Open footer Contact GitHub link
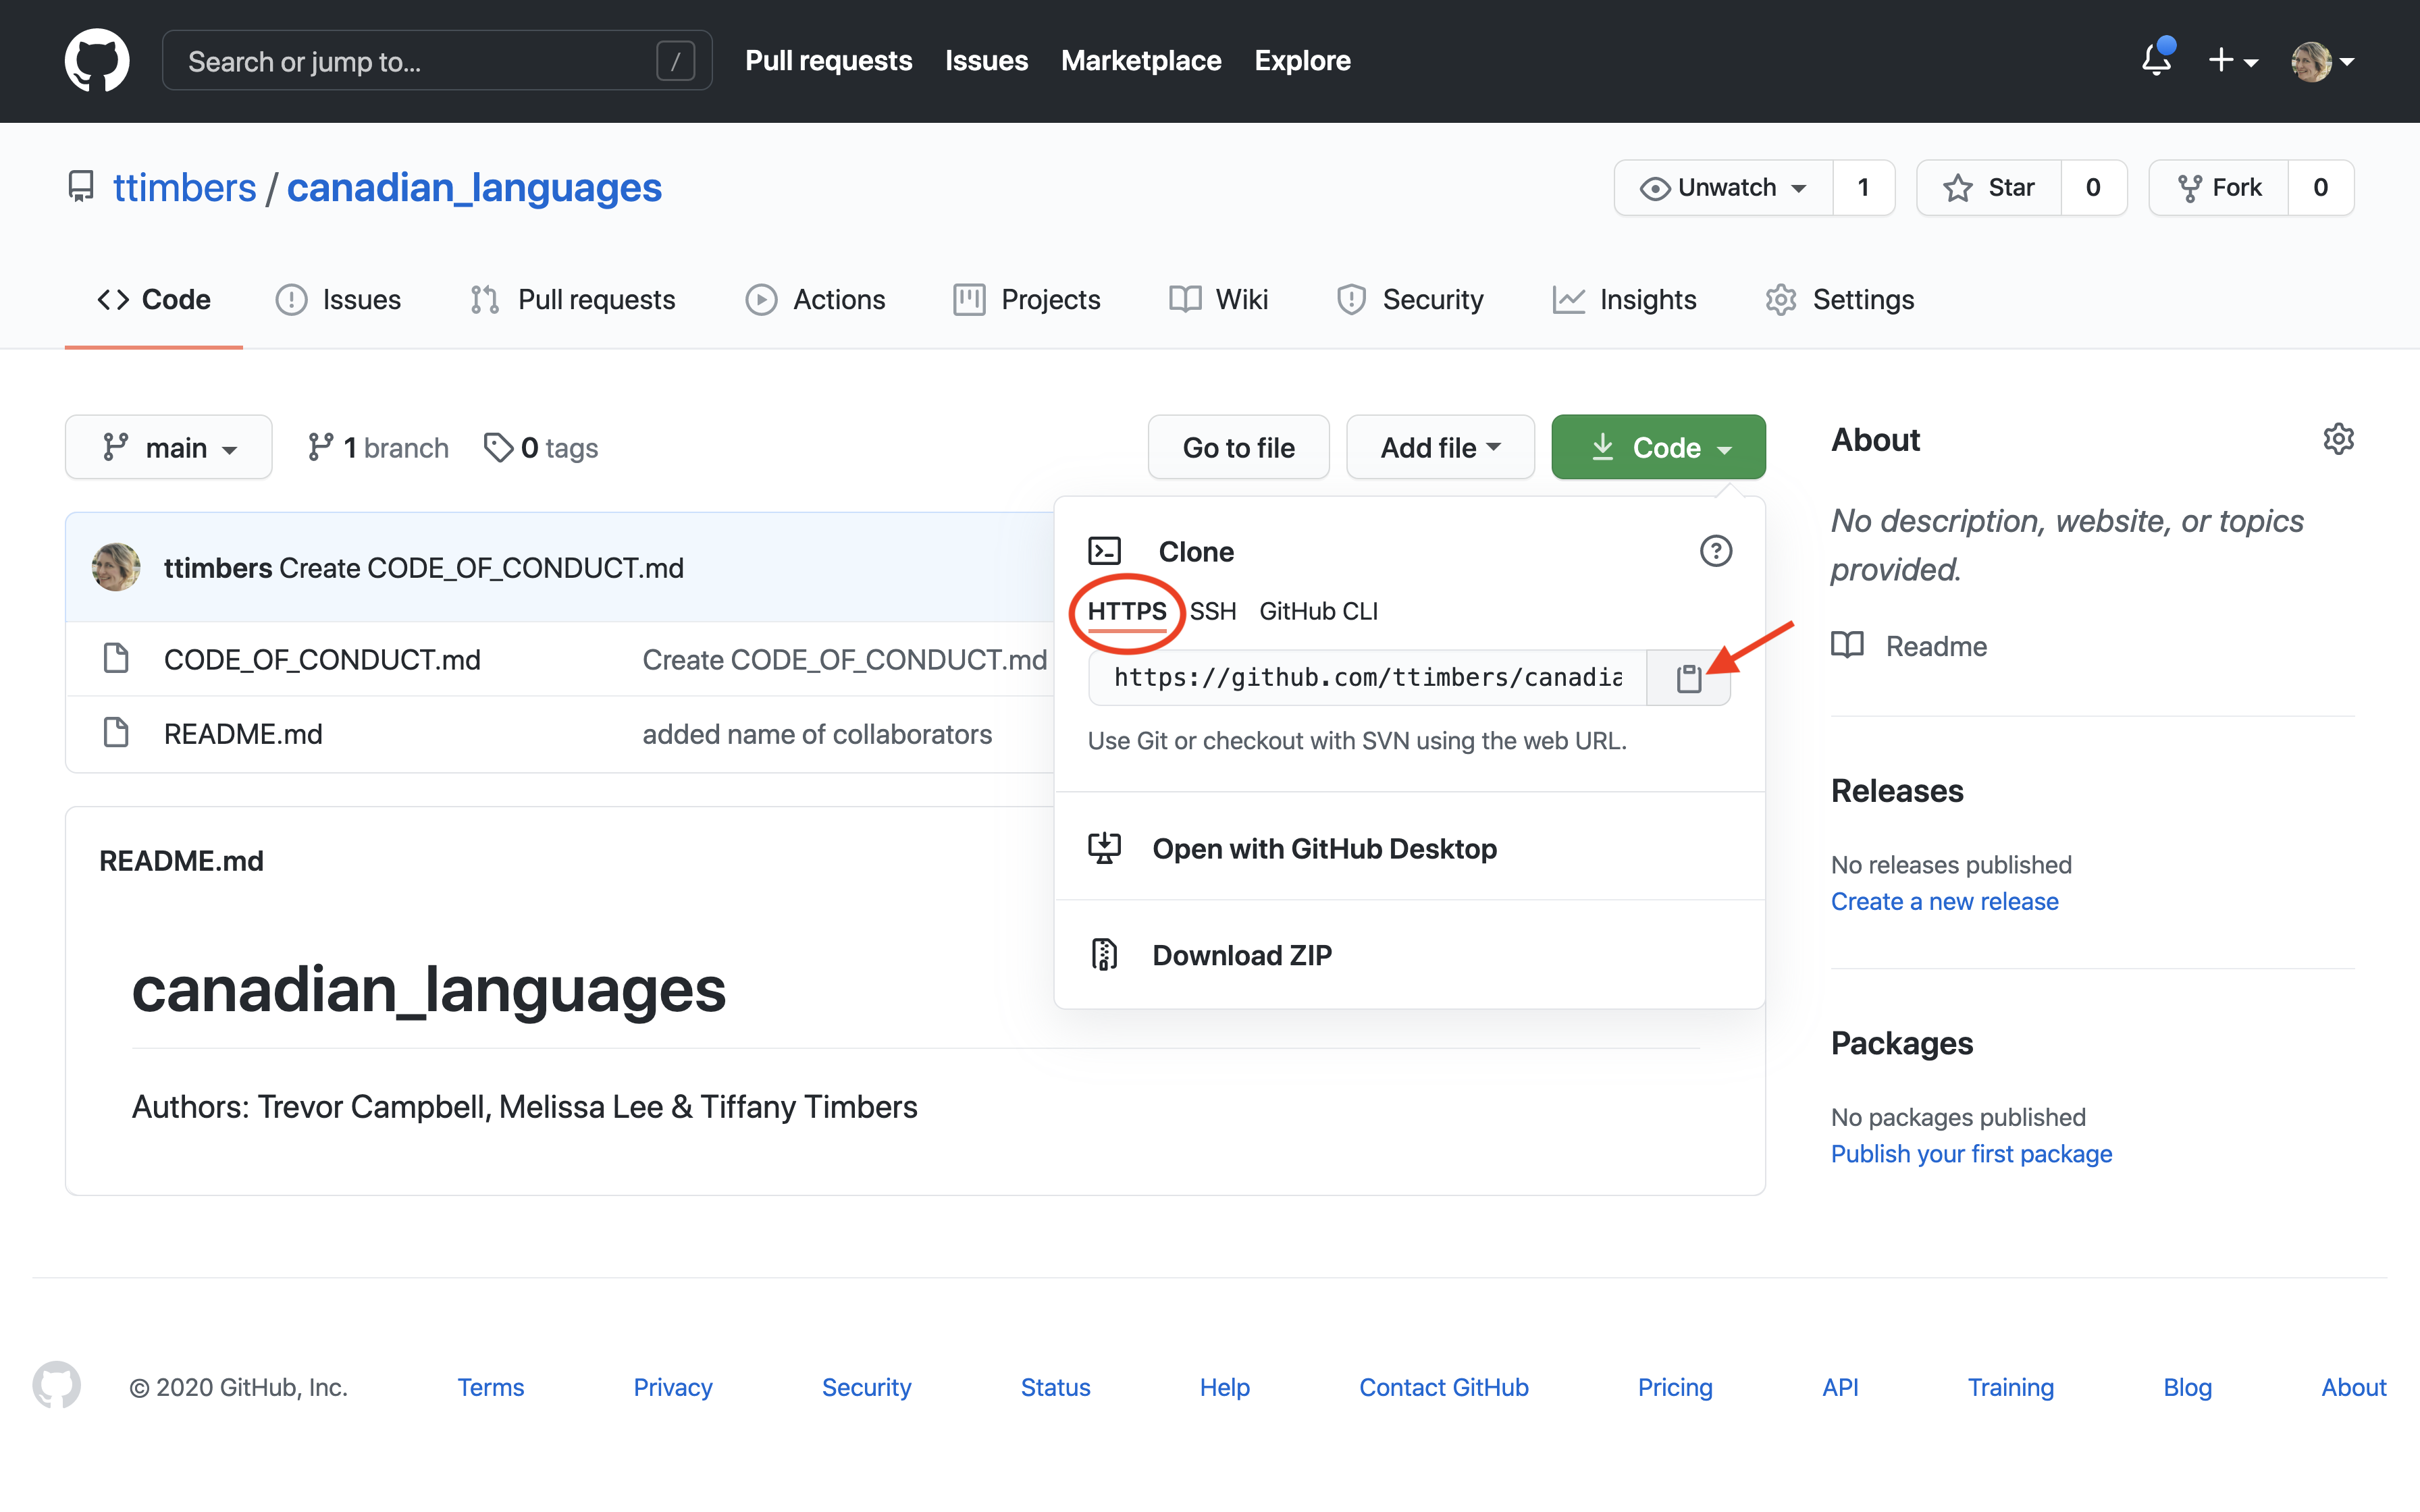Screen dimensions: 2420x1512 click(x=1443, y=1388)
